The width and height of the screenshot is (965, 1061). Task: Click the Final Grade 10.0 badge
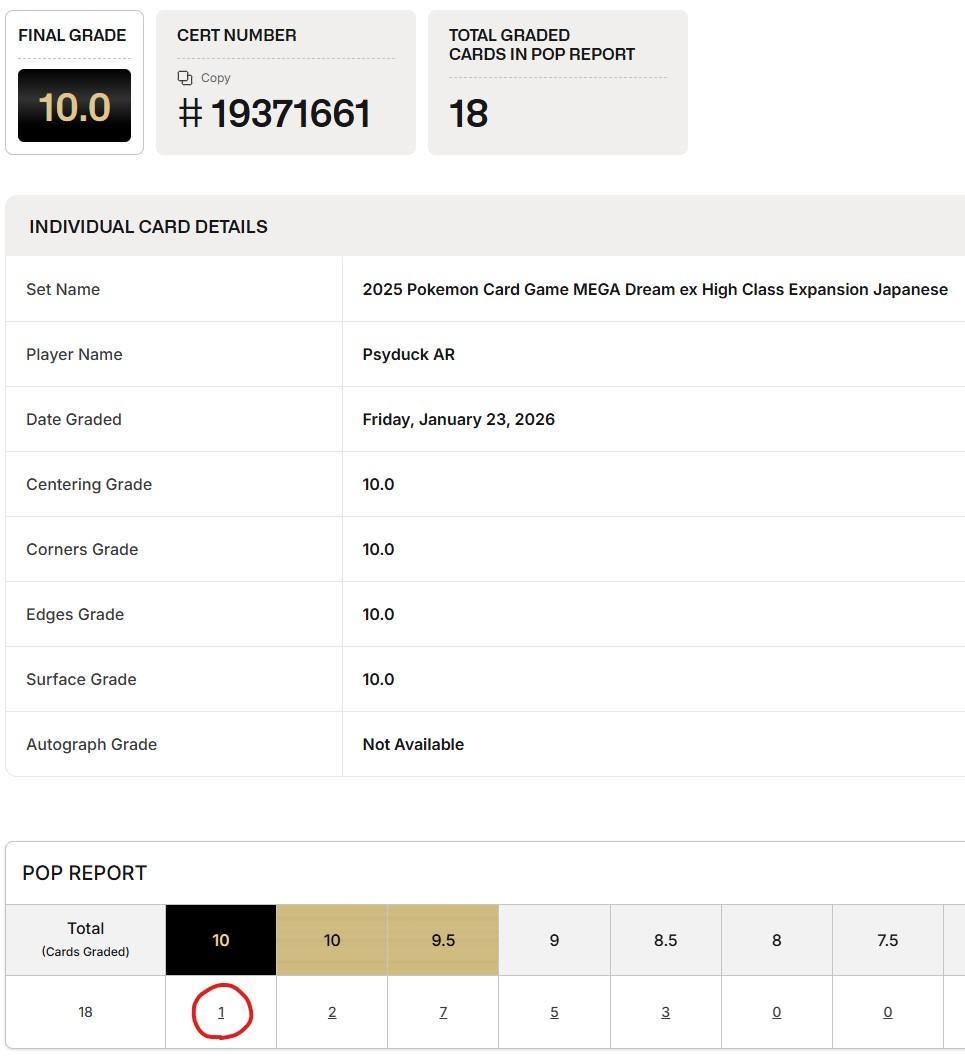tap(74, 106)
